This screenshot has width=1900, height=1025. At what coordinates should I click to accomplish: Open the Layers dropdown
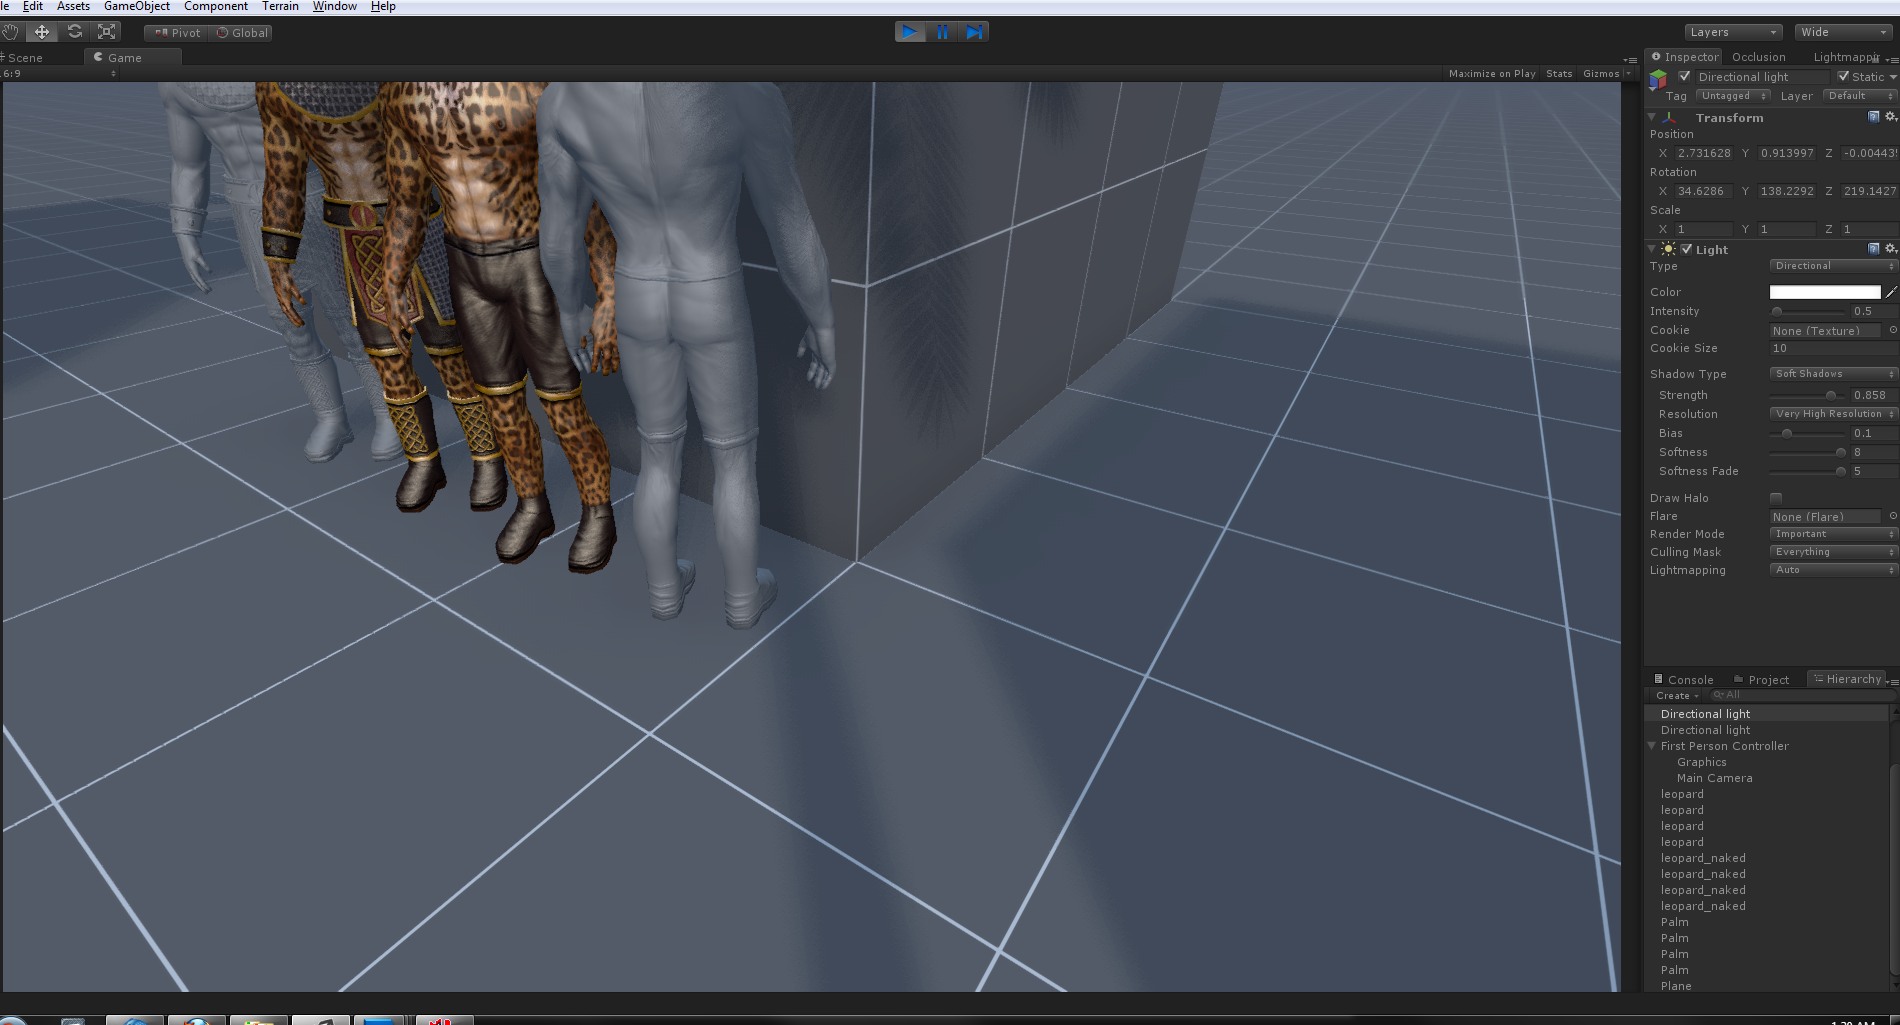(x=1733, y=31)
